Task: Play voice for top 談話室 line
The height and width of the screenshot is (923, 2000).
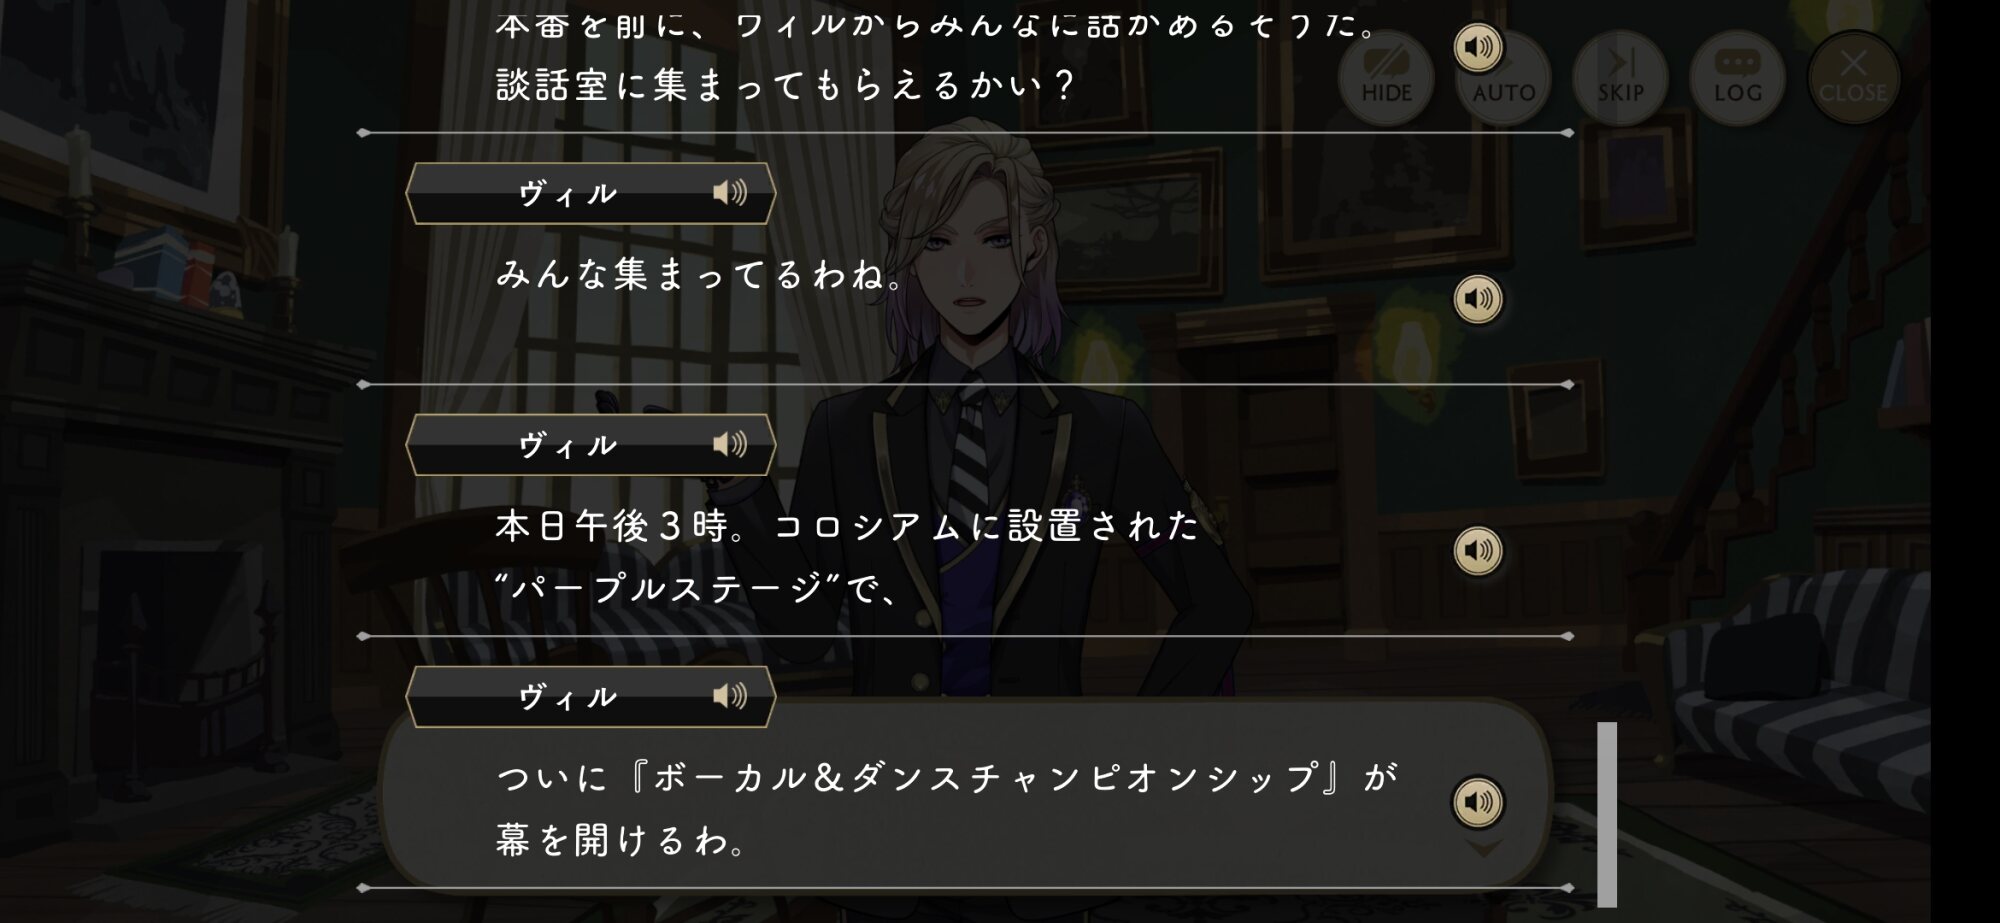Action: tap(1478, 47)
